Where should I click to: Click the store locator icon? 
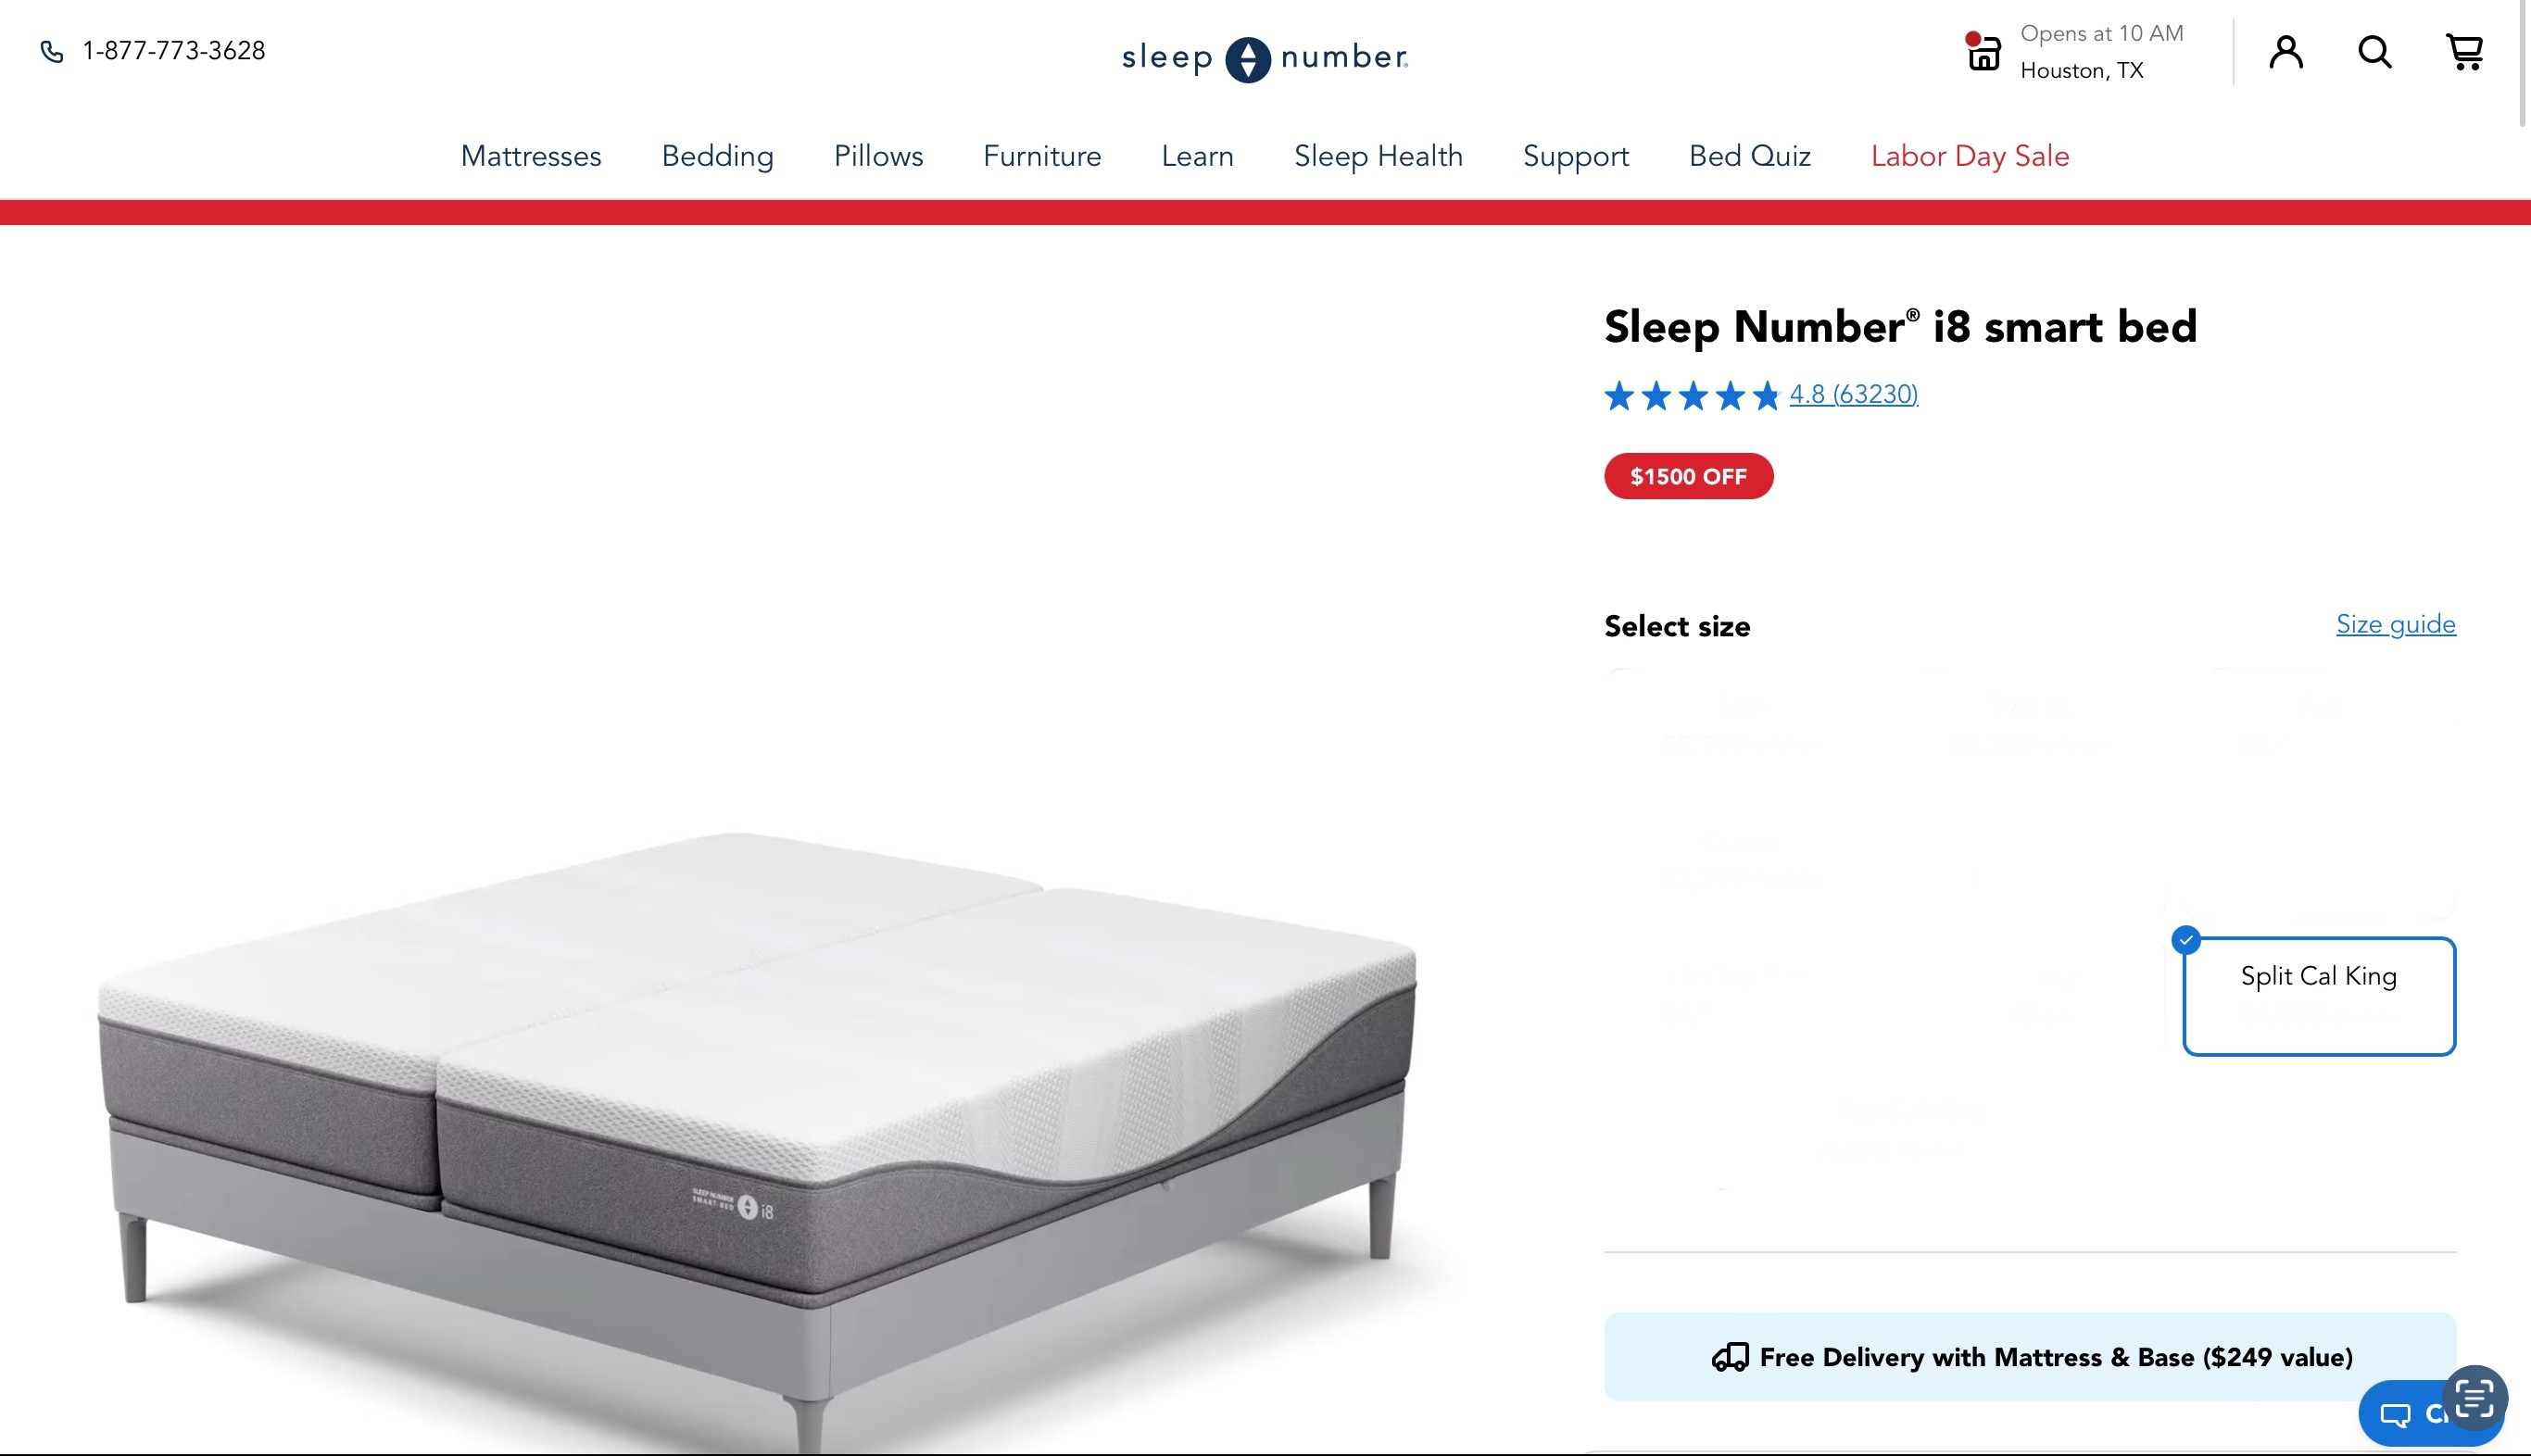(1983, 51)
